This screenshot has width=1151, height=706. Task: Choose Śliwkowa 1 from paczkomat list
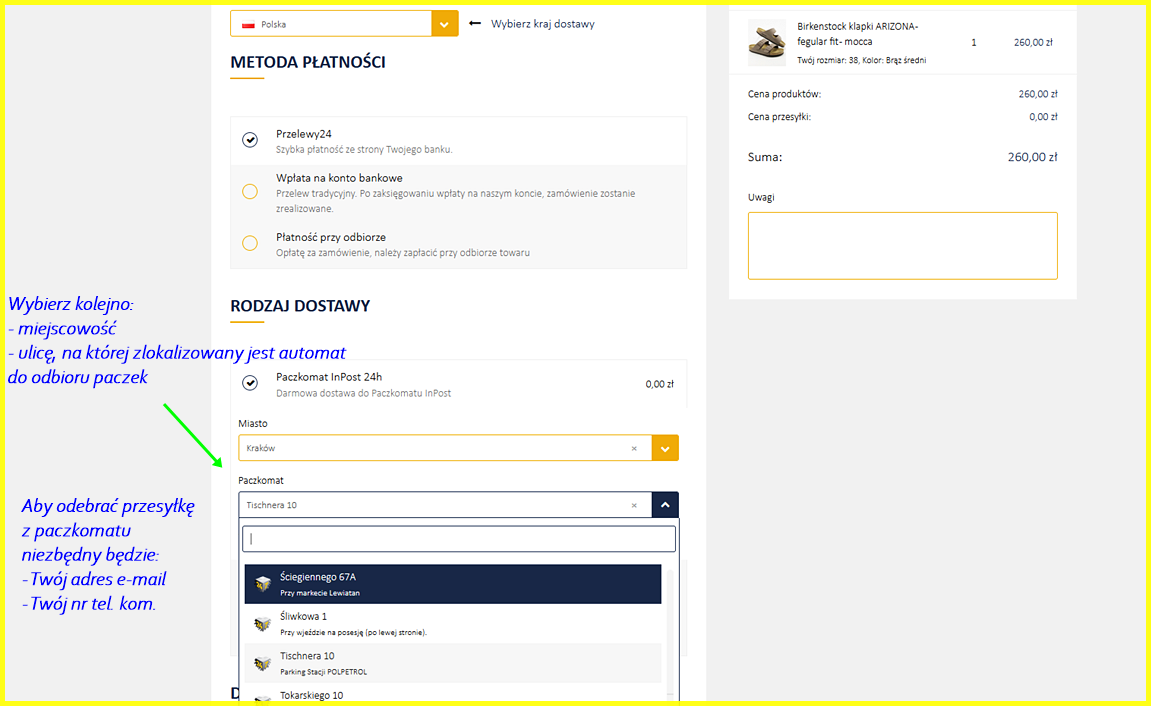coord(453,624)
